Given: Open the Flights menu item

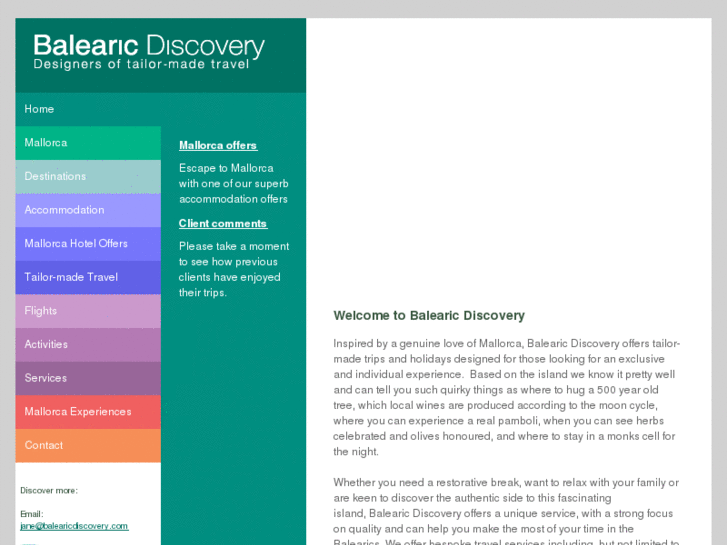Looking at the screenshot, I should pyautogui.click(x=88, y=311).
